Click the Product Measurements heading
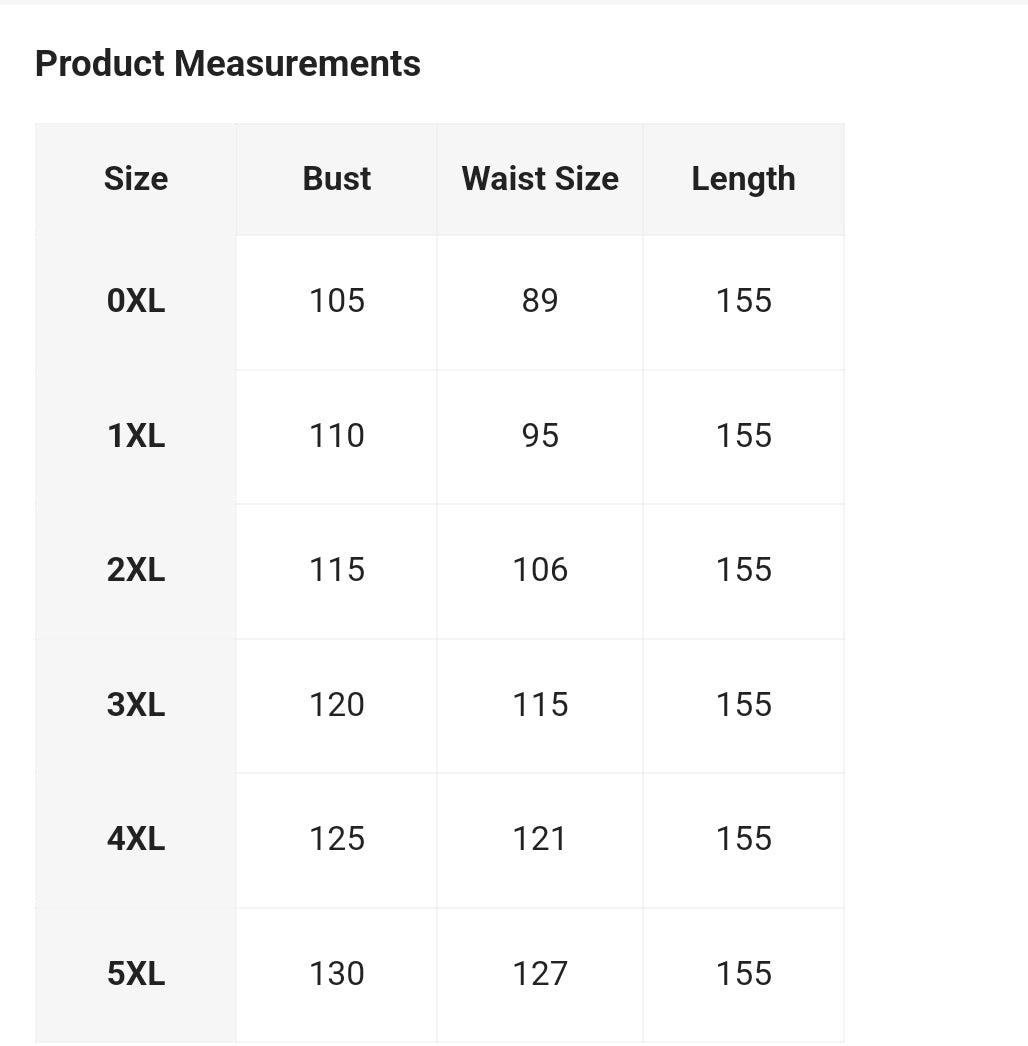1028x1046 pixels. [228, 64]
